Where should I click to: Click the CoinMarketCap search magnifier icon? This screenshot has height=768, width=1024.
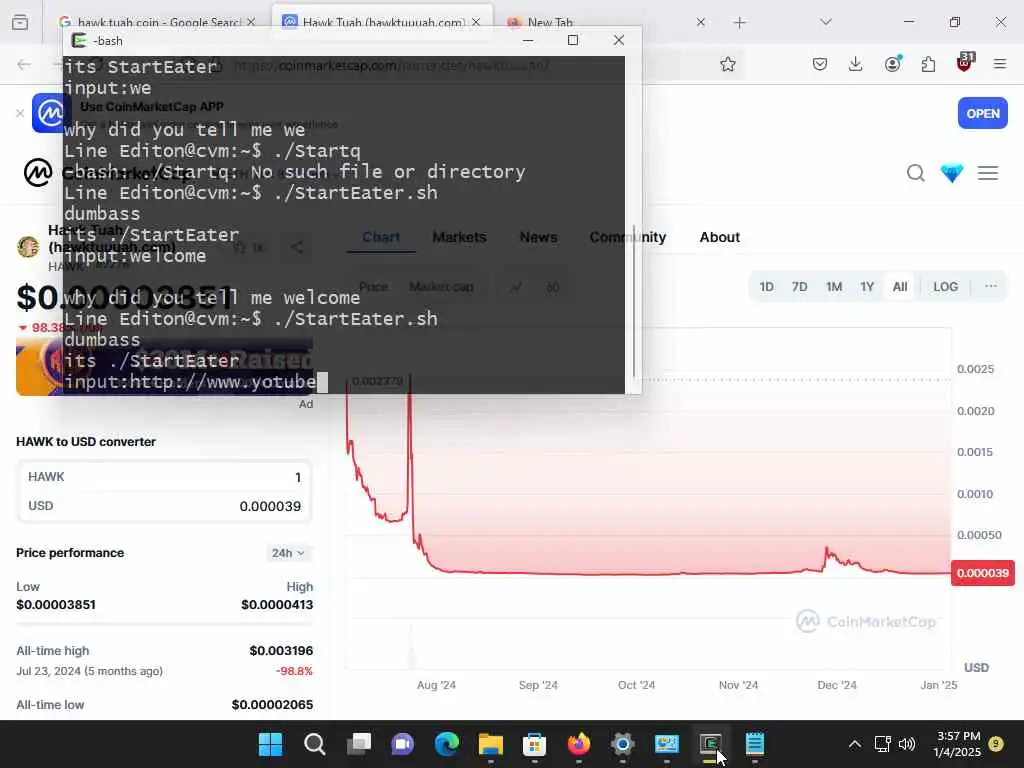pyautogui.click(x=916, y=173)
